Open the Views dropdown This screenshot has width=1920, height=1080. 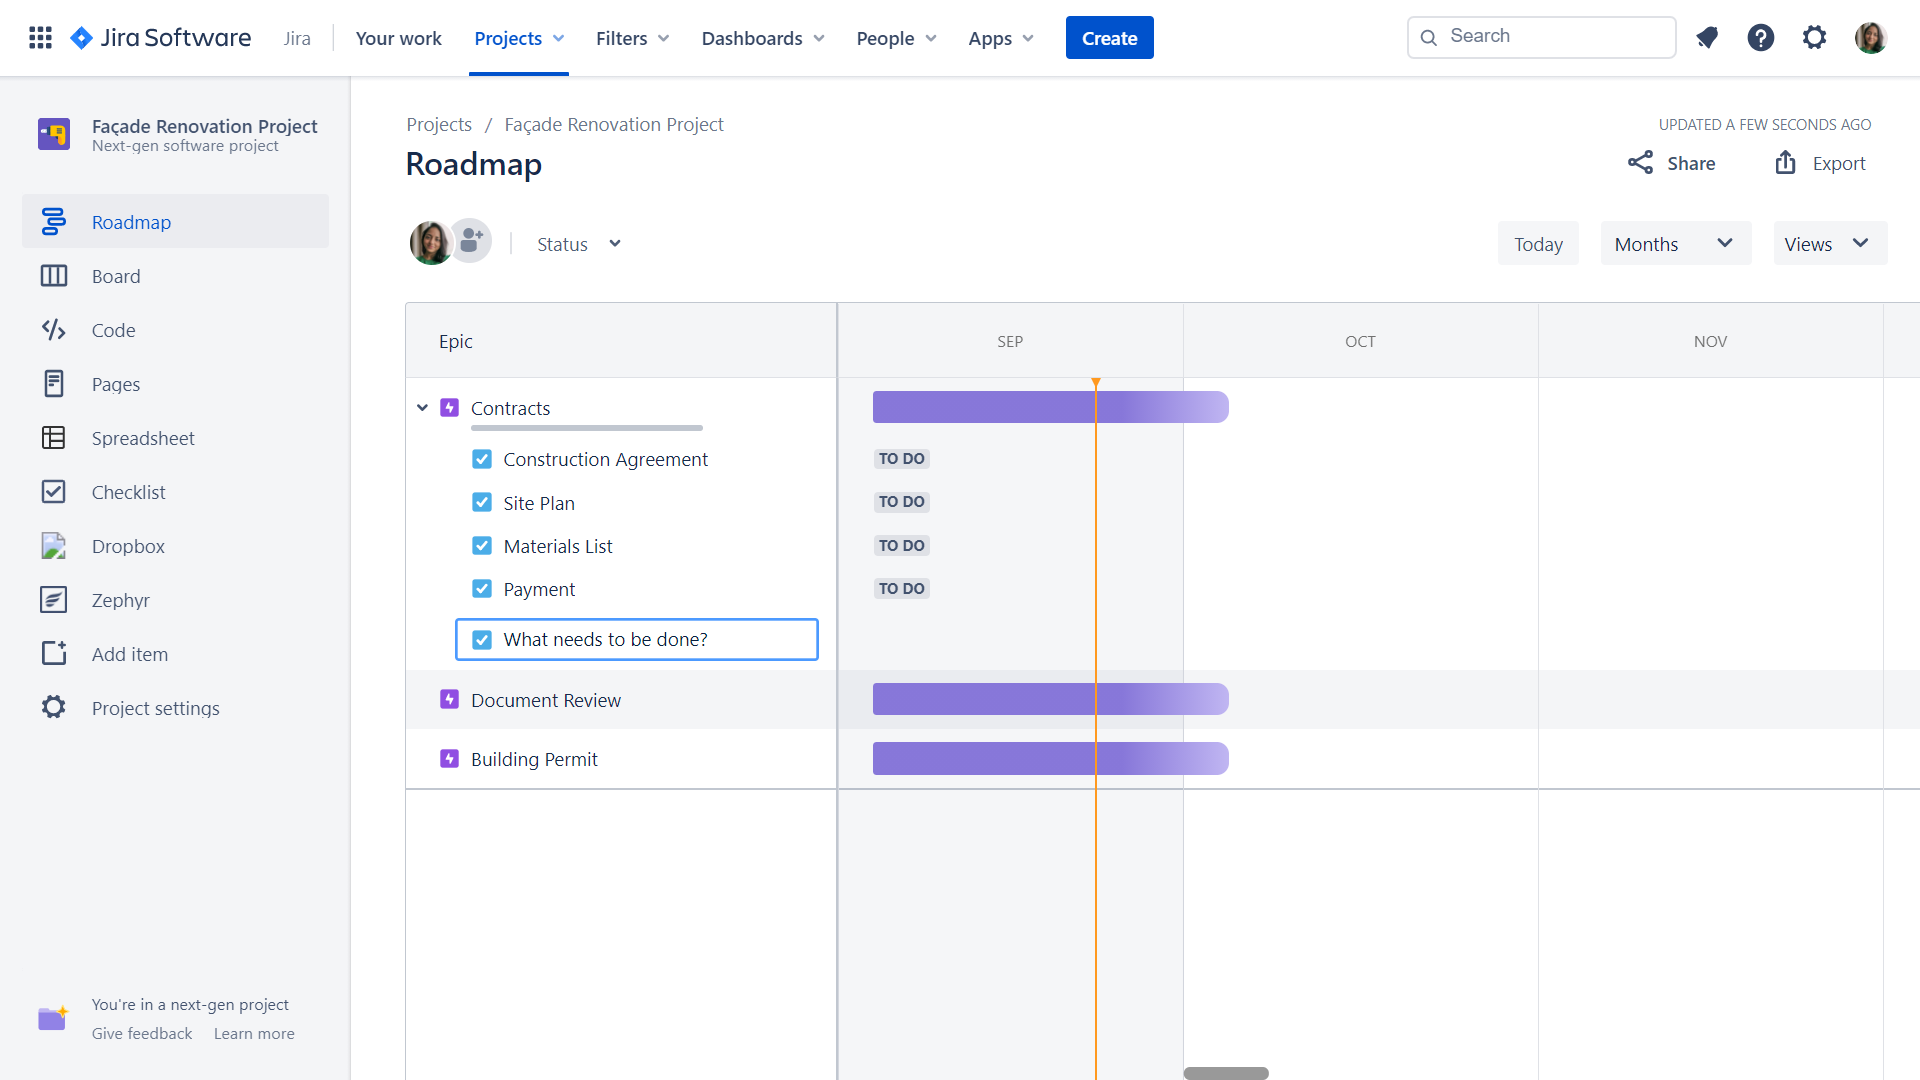pos(1829,243)
